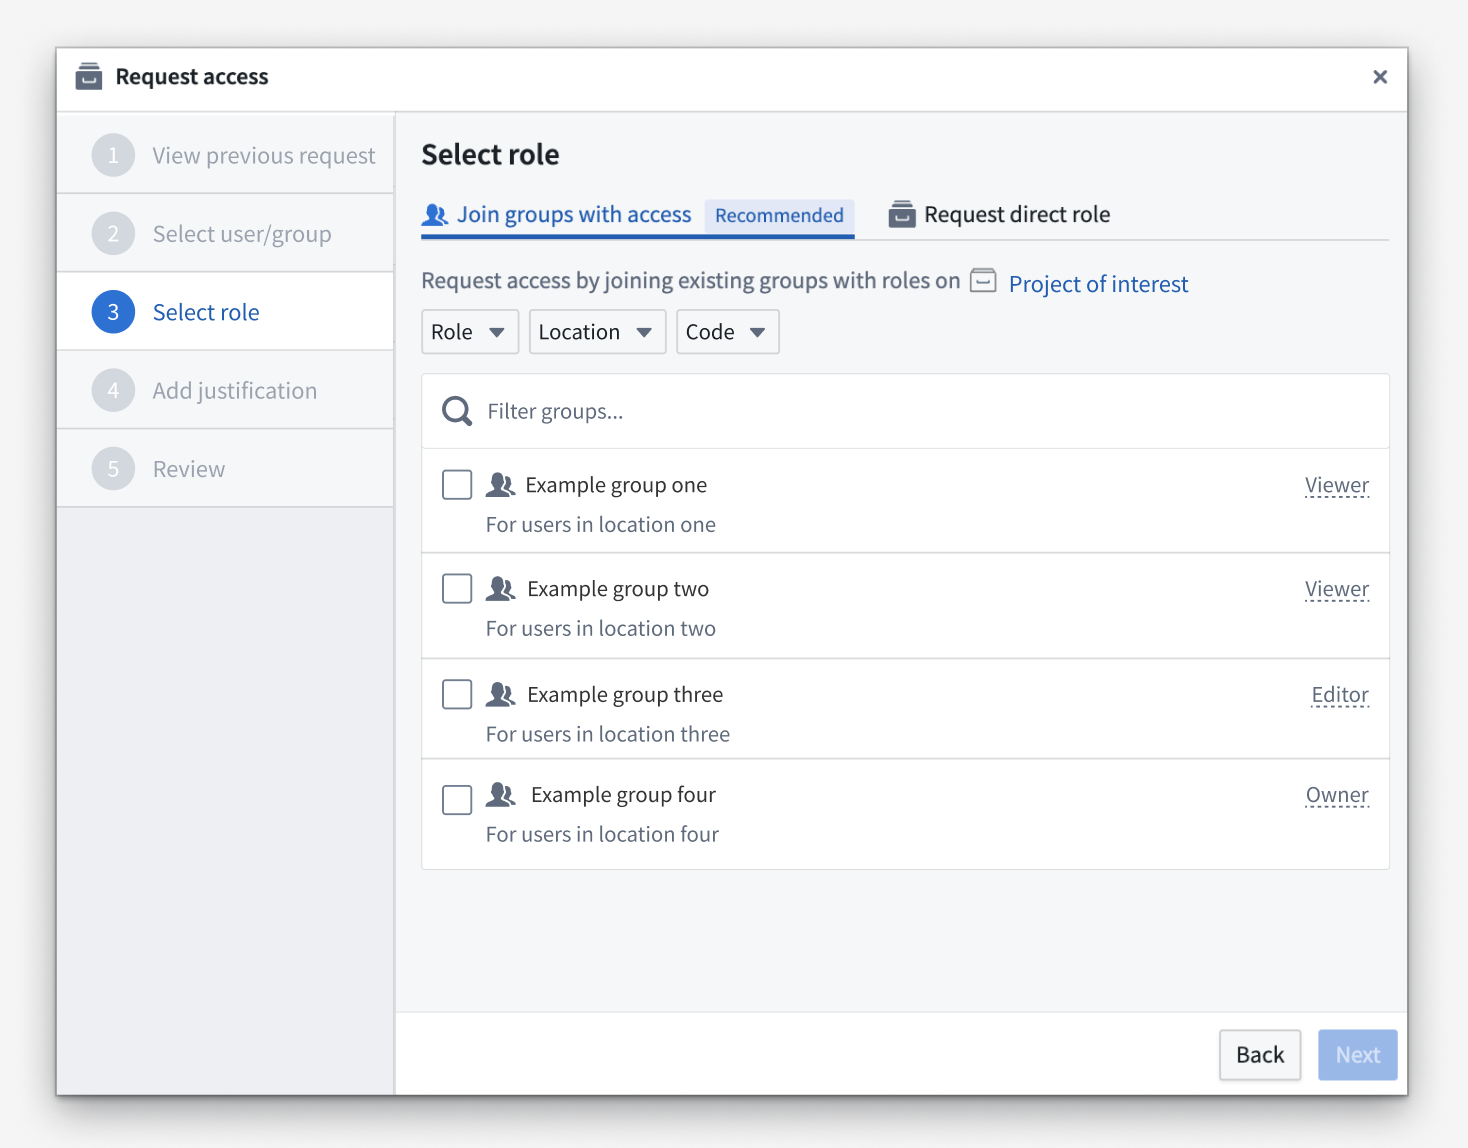Click the Recommended badge

pos(779,215)
